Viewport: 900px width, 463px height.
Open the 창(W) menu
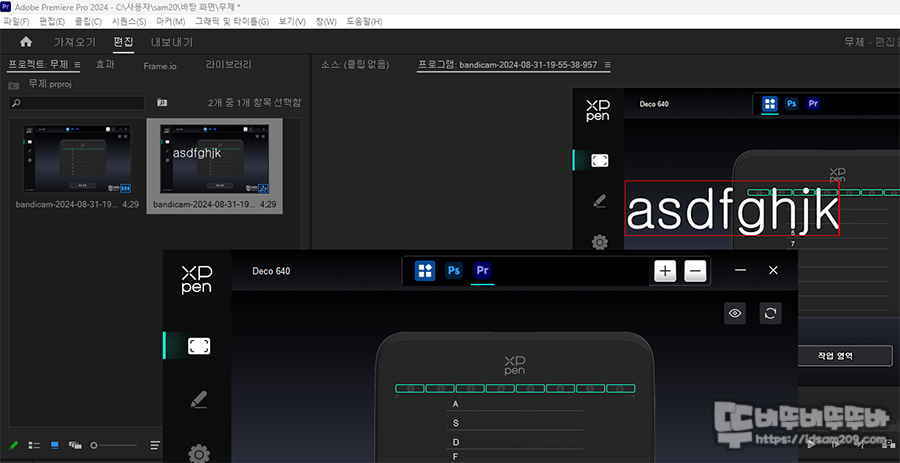(325, 22)
